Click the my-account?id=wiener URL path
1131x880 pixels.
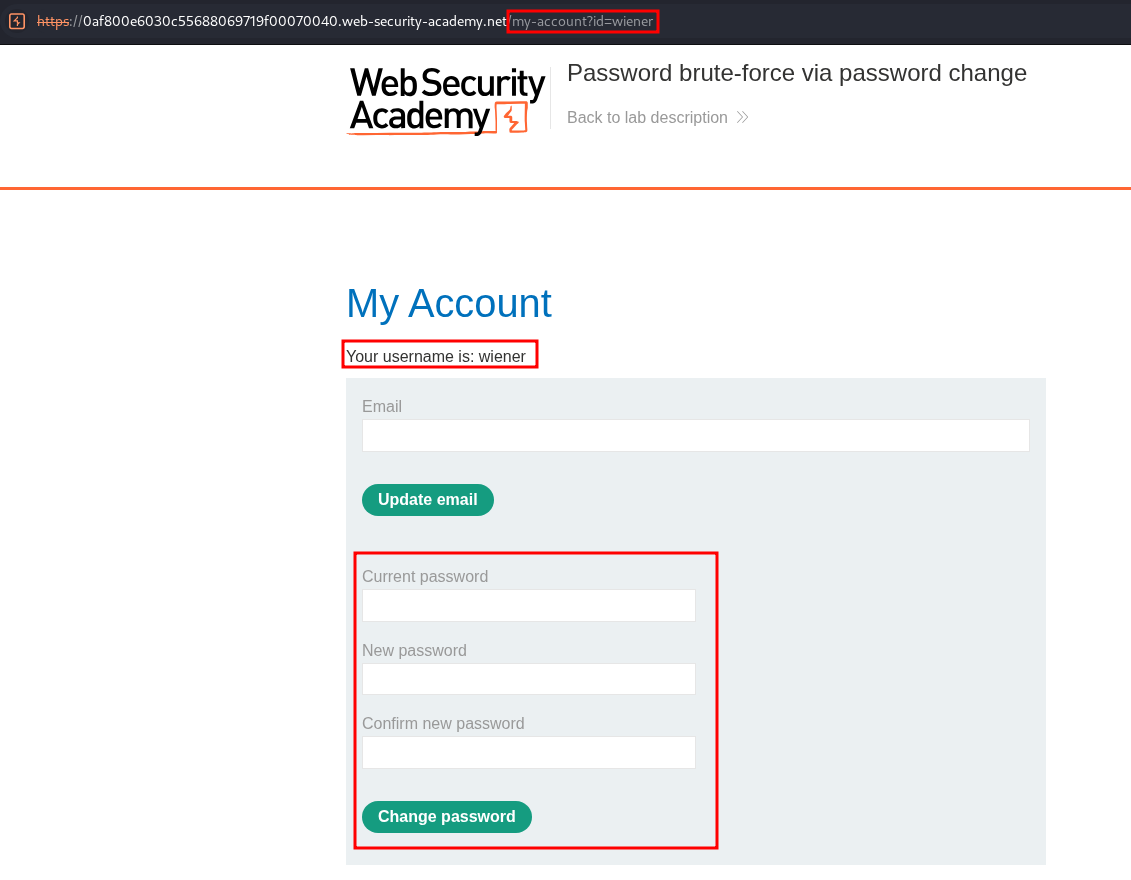point(583,22)
